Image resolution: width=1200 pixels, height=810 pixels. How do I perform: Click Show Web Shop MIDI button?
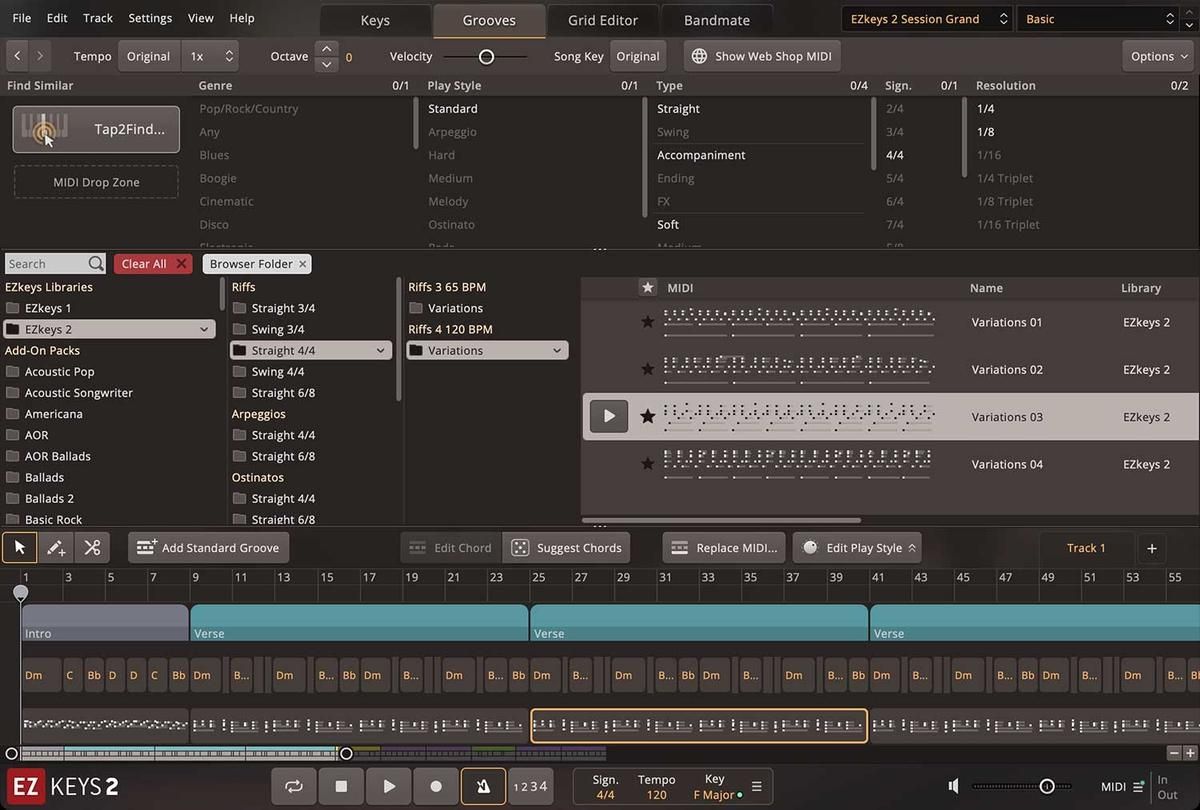click(x=762, y=56)
